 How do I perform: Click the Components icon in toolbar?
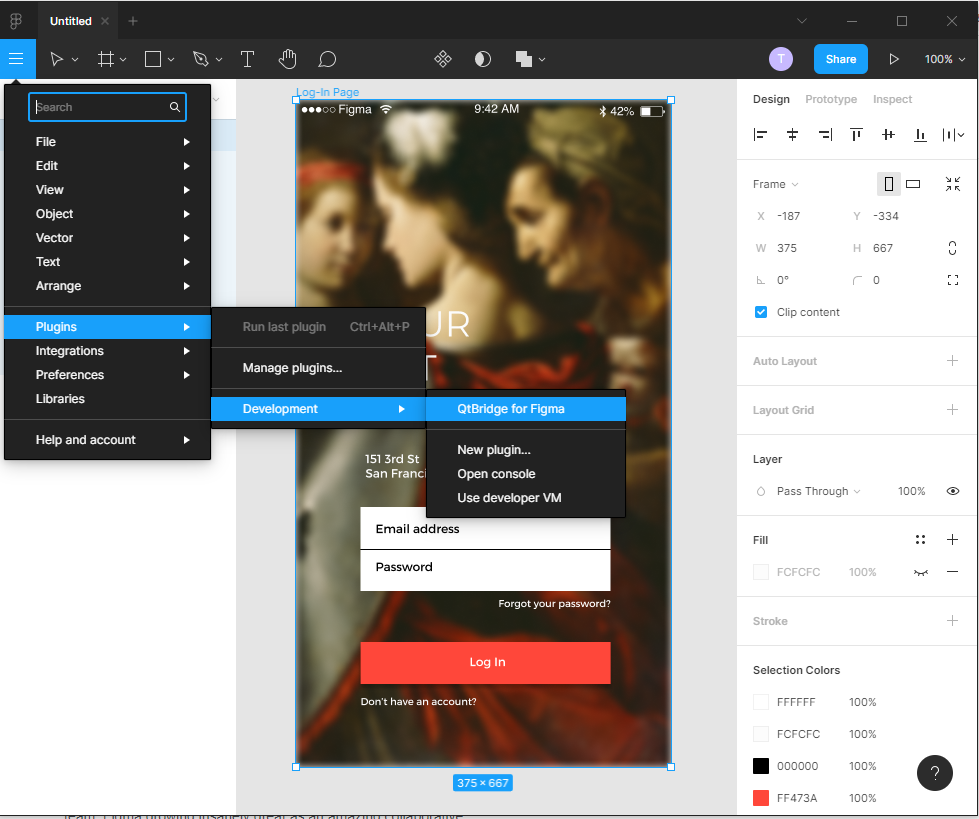(443, 59)
